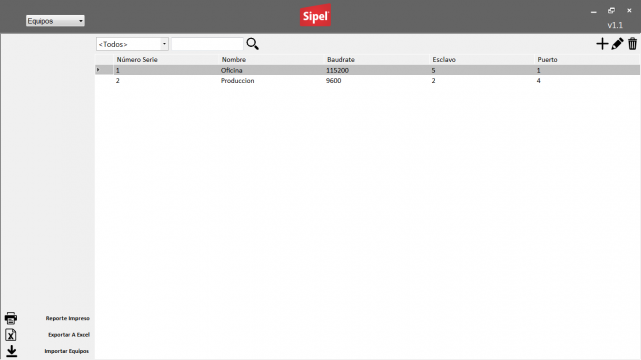Sort by Baudrate column header
The width and height of the screenshot is (641, 360).
(341, 60)
